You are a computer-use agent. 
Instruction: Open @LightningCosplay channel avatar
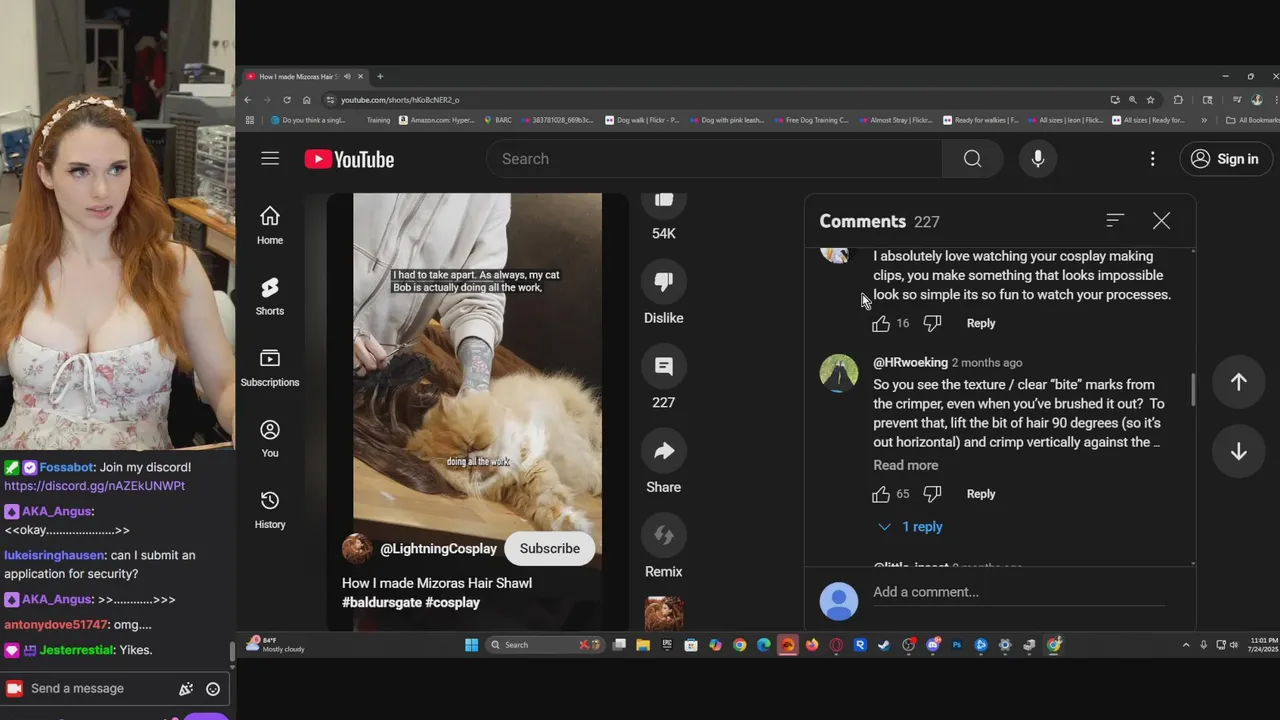tap(357, 549)
